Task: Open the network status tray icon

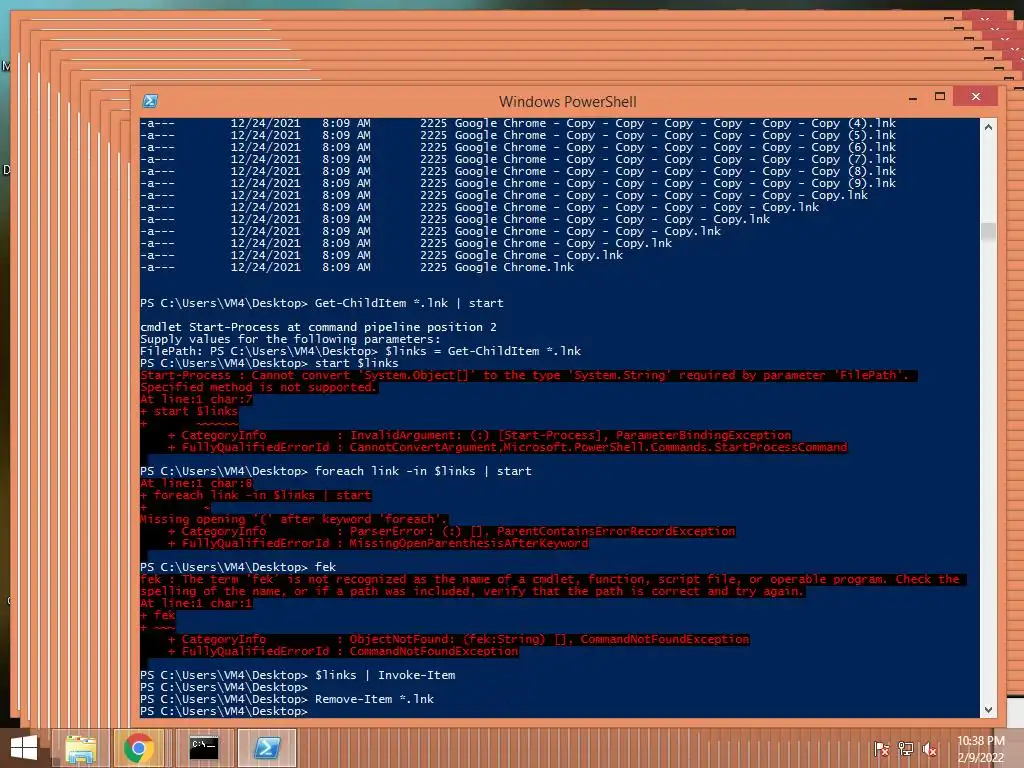Action: [906, 749]
